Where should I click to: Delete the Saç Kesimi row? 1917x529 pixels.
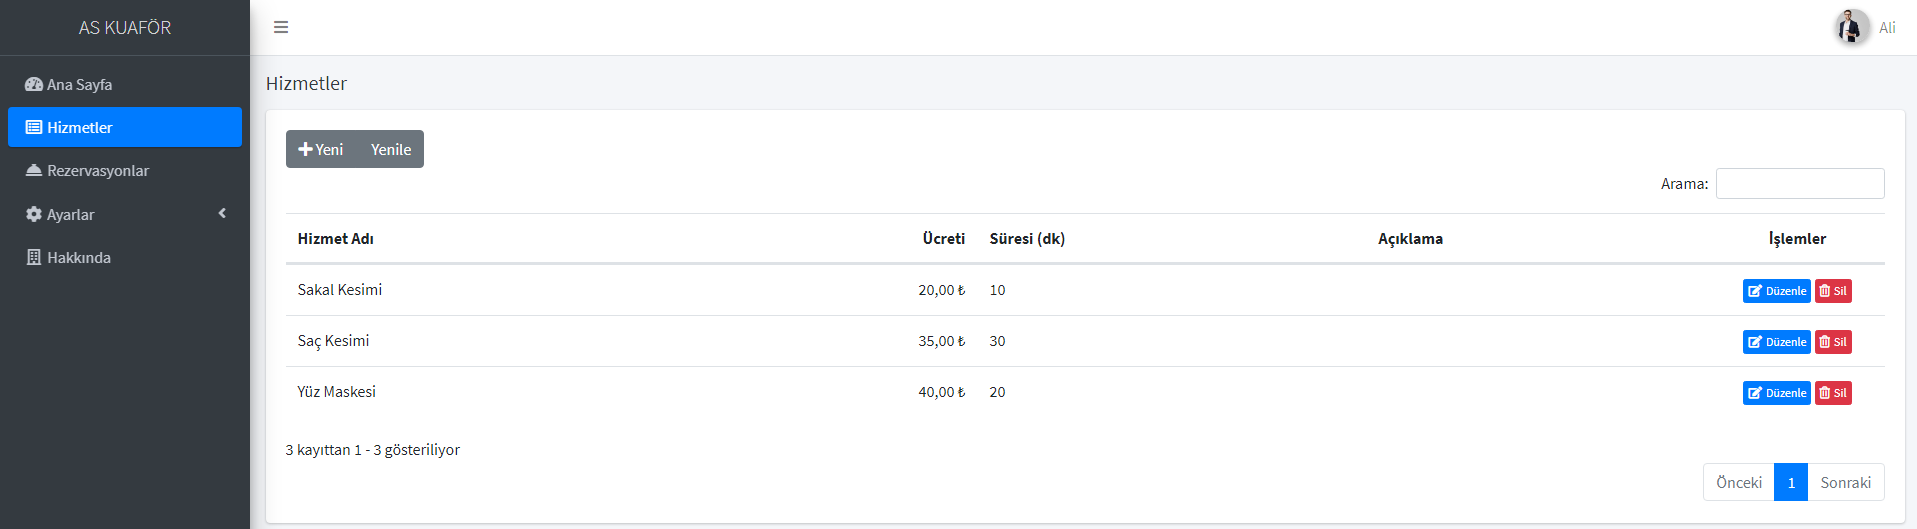point(1833,342)
